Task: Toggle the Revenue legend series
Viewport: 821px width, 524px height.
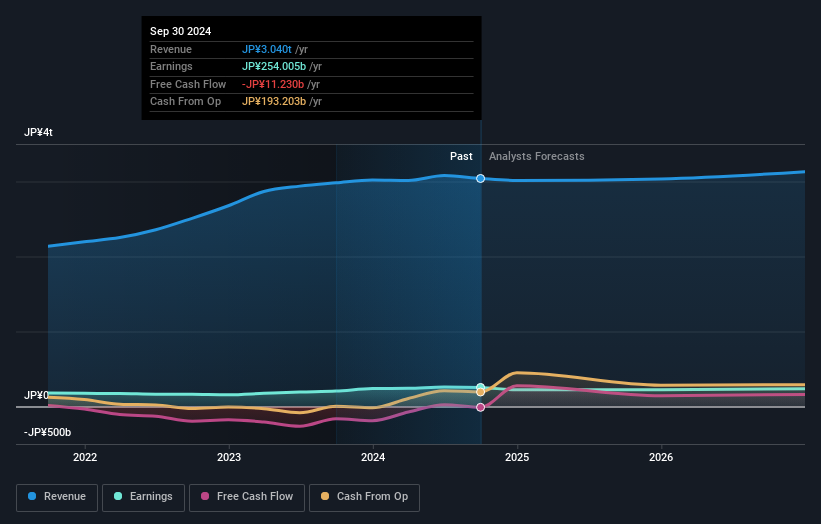Action: [57, 497]
